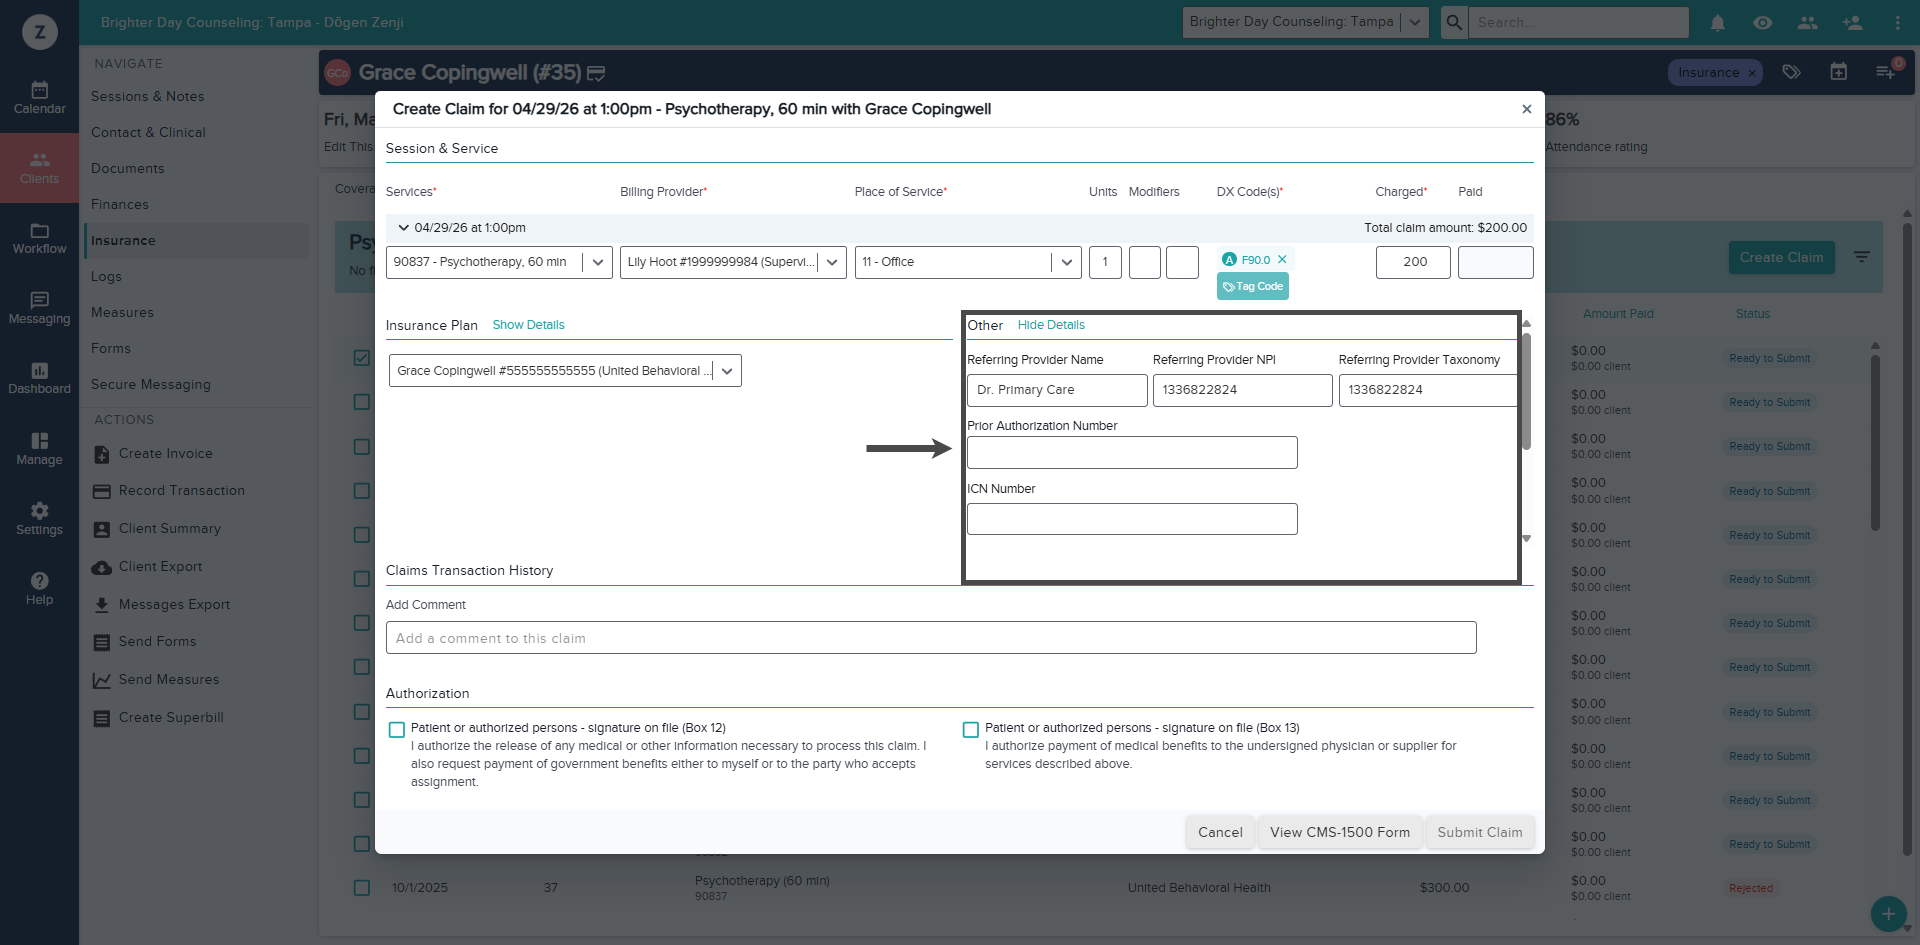Click the ICN Number field
Viewport: 1920px width, 945px height.
(x=1132, y=519)
